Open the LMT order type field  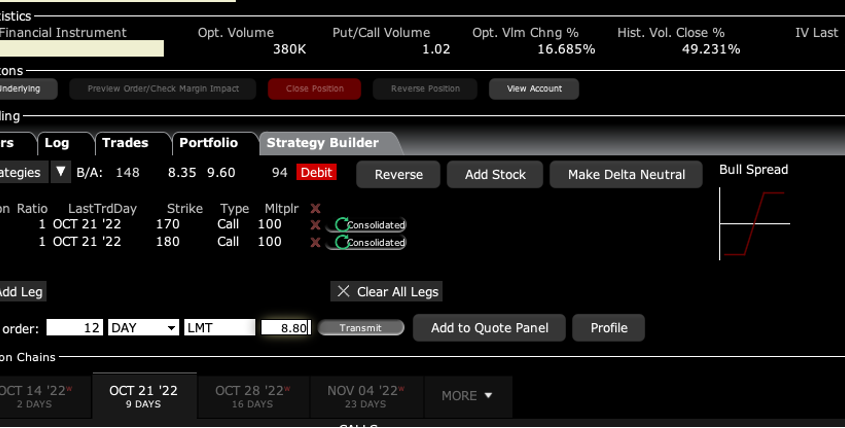coord(219,328)
